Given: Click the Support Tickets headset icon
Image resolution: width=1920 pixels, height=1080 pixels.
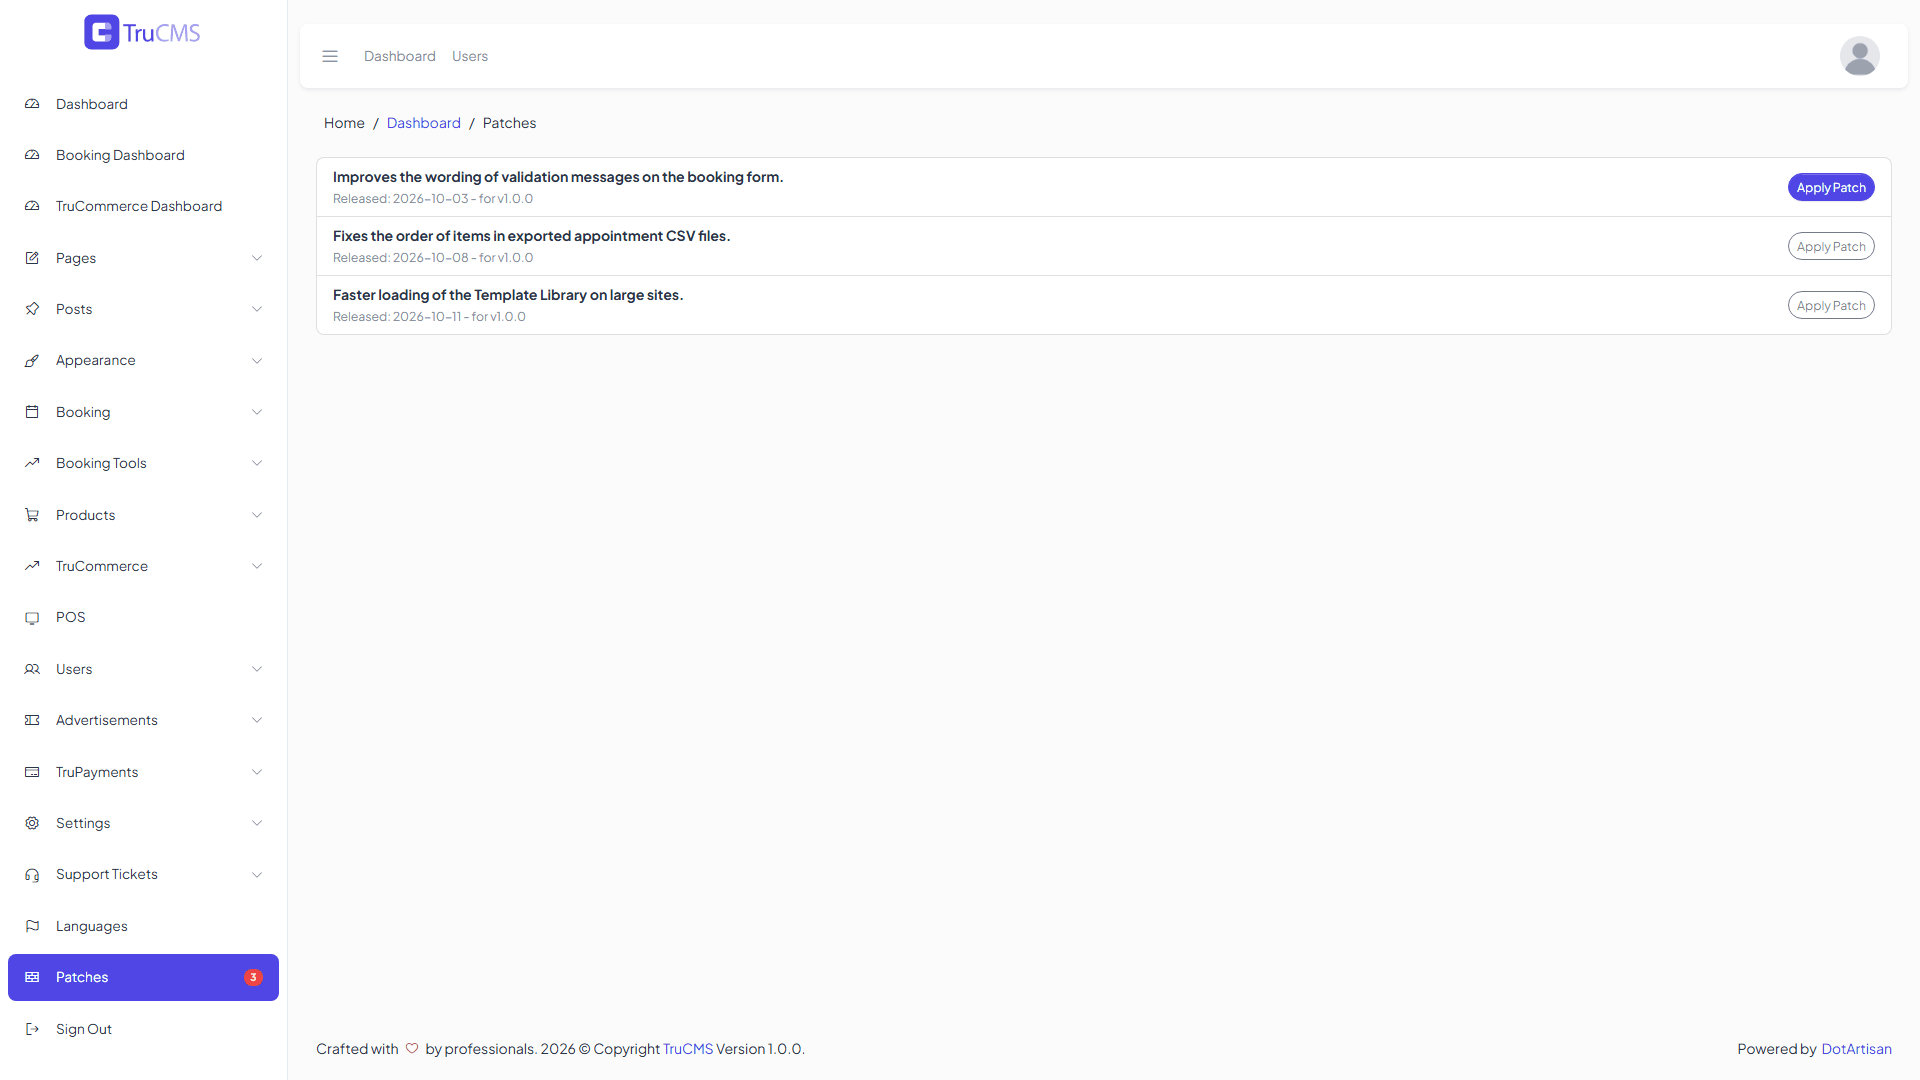Looking at the screenshot, I should (x=32, y=875).
